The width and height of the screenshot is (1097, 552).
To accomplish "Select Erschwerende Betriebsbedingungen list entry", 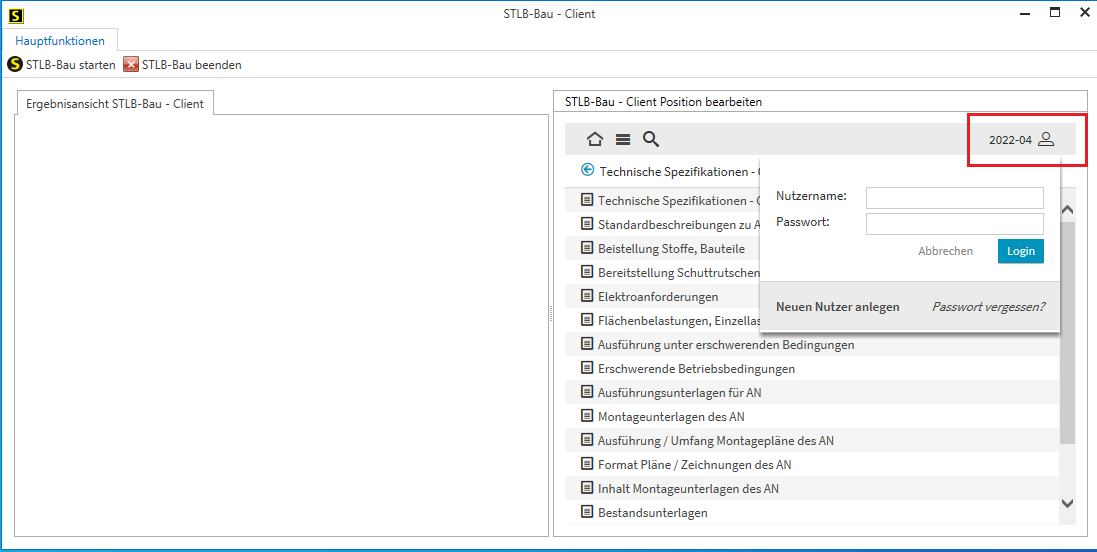I will pyautogui.click(x=696, y=369).
